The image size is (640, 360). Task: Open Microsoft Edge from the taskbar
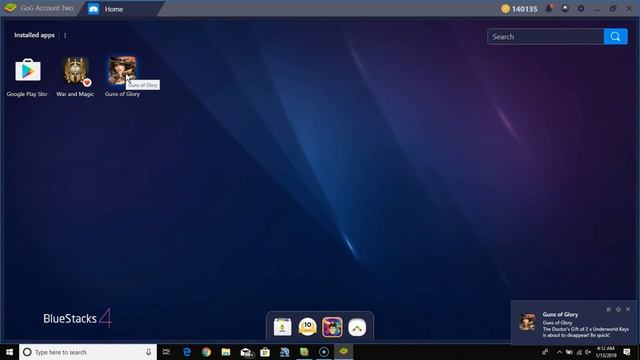point(187,352)
